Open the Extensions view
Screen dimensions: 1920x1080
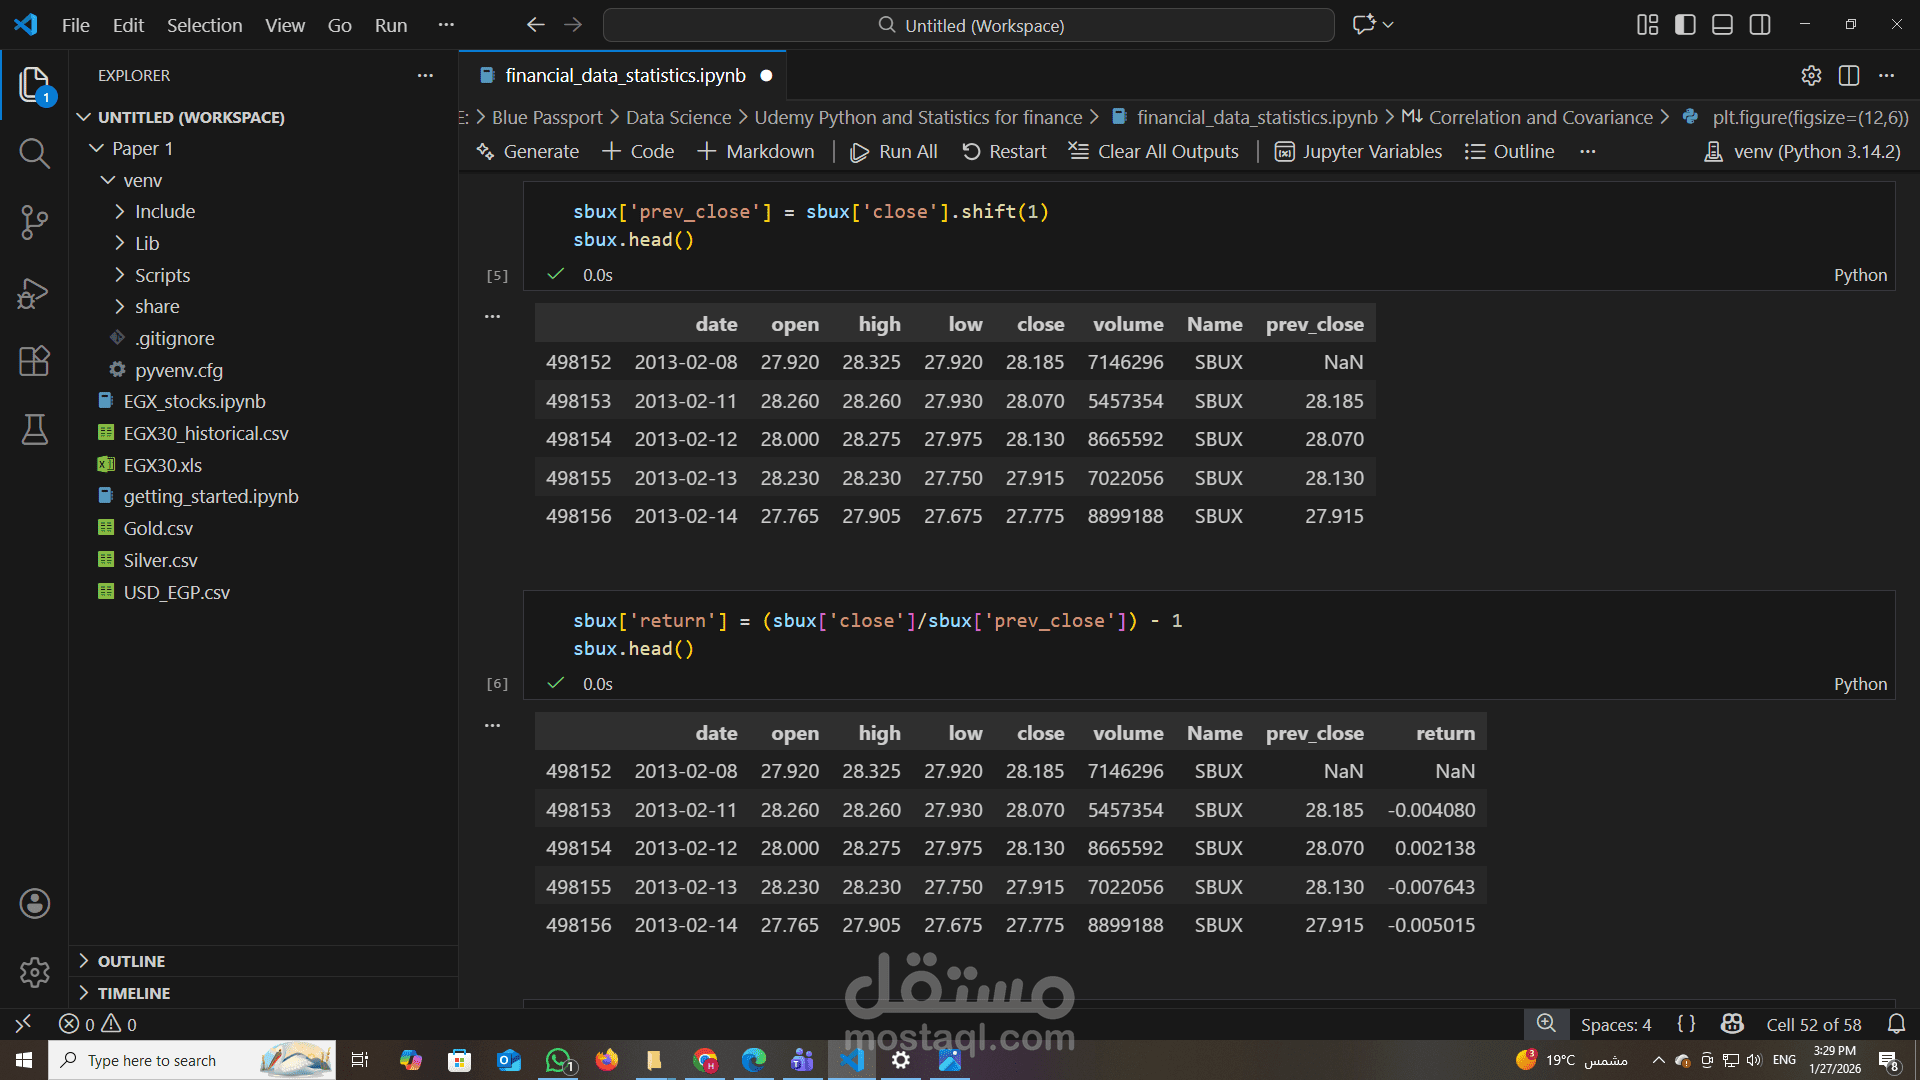[x=34, y=361]
